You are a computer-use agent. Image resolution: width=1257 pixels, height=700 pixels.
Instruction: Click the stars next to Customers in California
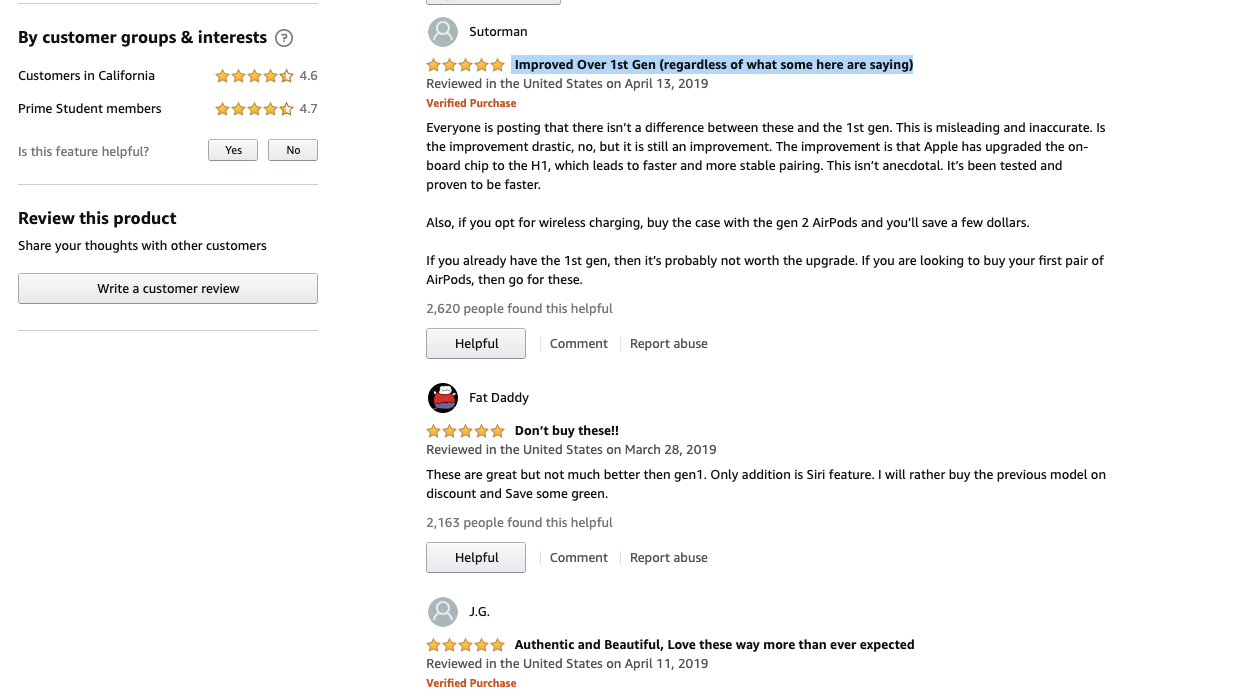254,75
